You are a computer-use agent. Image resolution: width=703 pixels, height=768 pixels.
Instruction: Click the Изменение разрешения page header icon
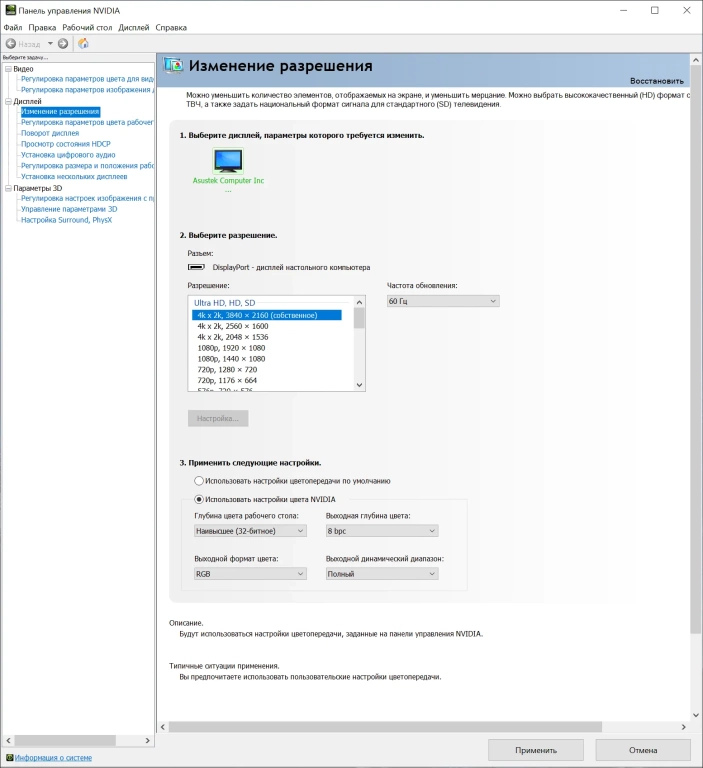(174, 66)
